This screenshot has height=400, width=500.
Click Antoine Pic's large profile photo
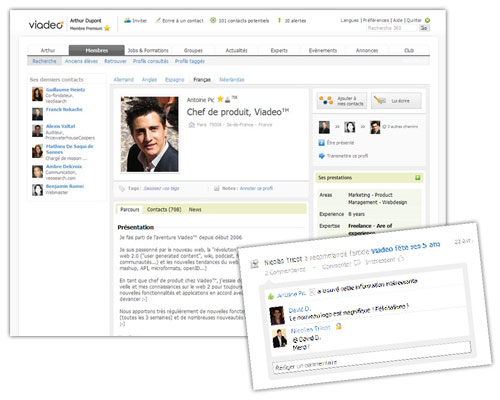click(149, 134)
